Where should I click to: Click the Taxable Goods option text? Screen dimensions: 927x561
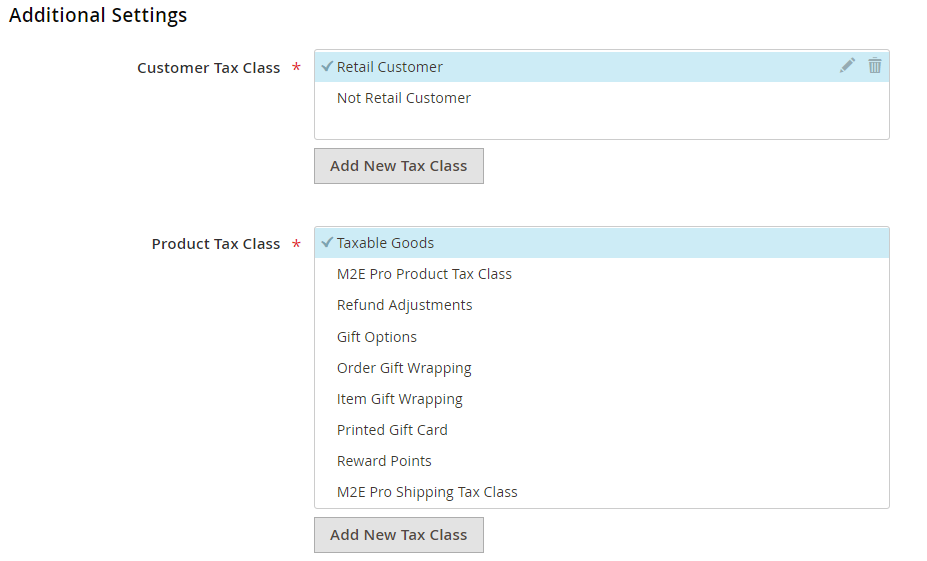pyautogui.click(x=385, y=243)
